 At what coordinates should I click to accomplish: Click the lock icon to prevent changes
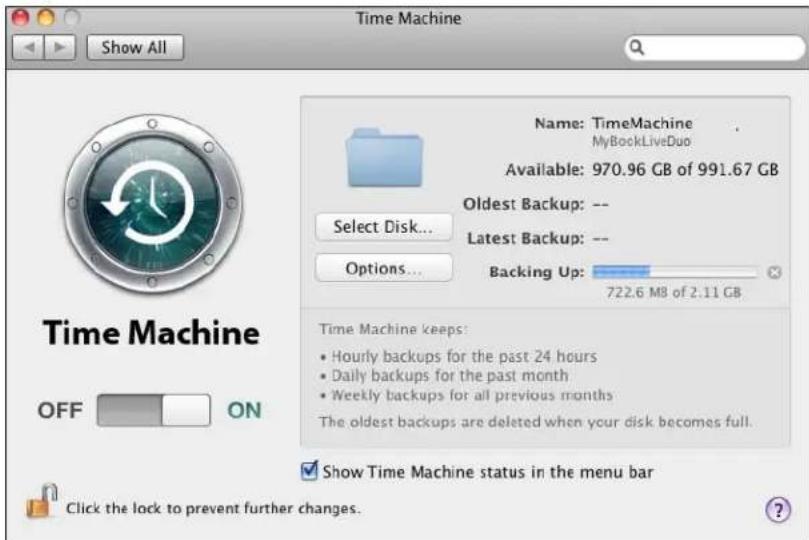click(41, 501)
